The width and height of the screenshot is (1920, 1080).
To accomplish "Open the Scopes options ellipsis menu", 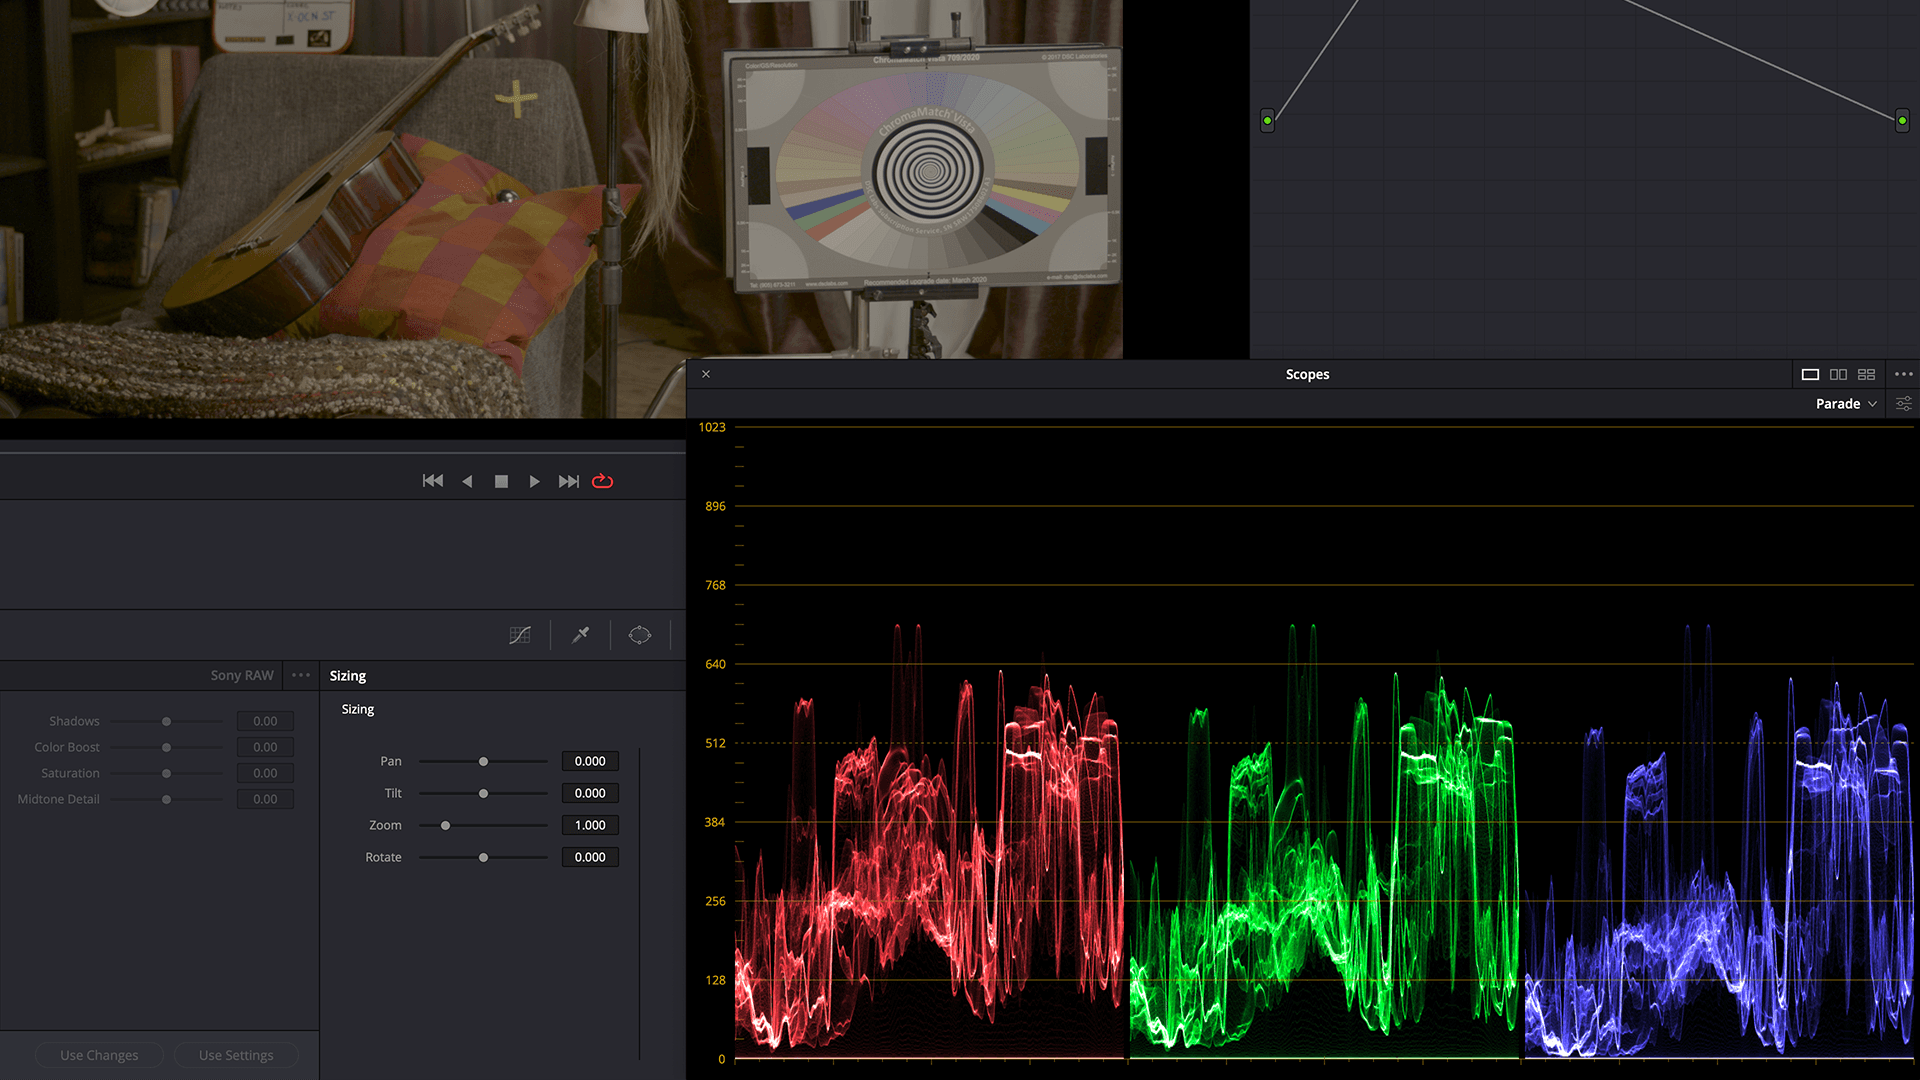I will click(1903, 374).
